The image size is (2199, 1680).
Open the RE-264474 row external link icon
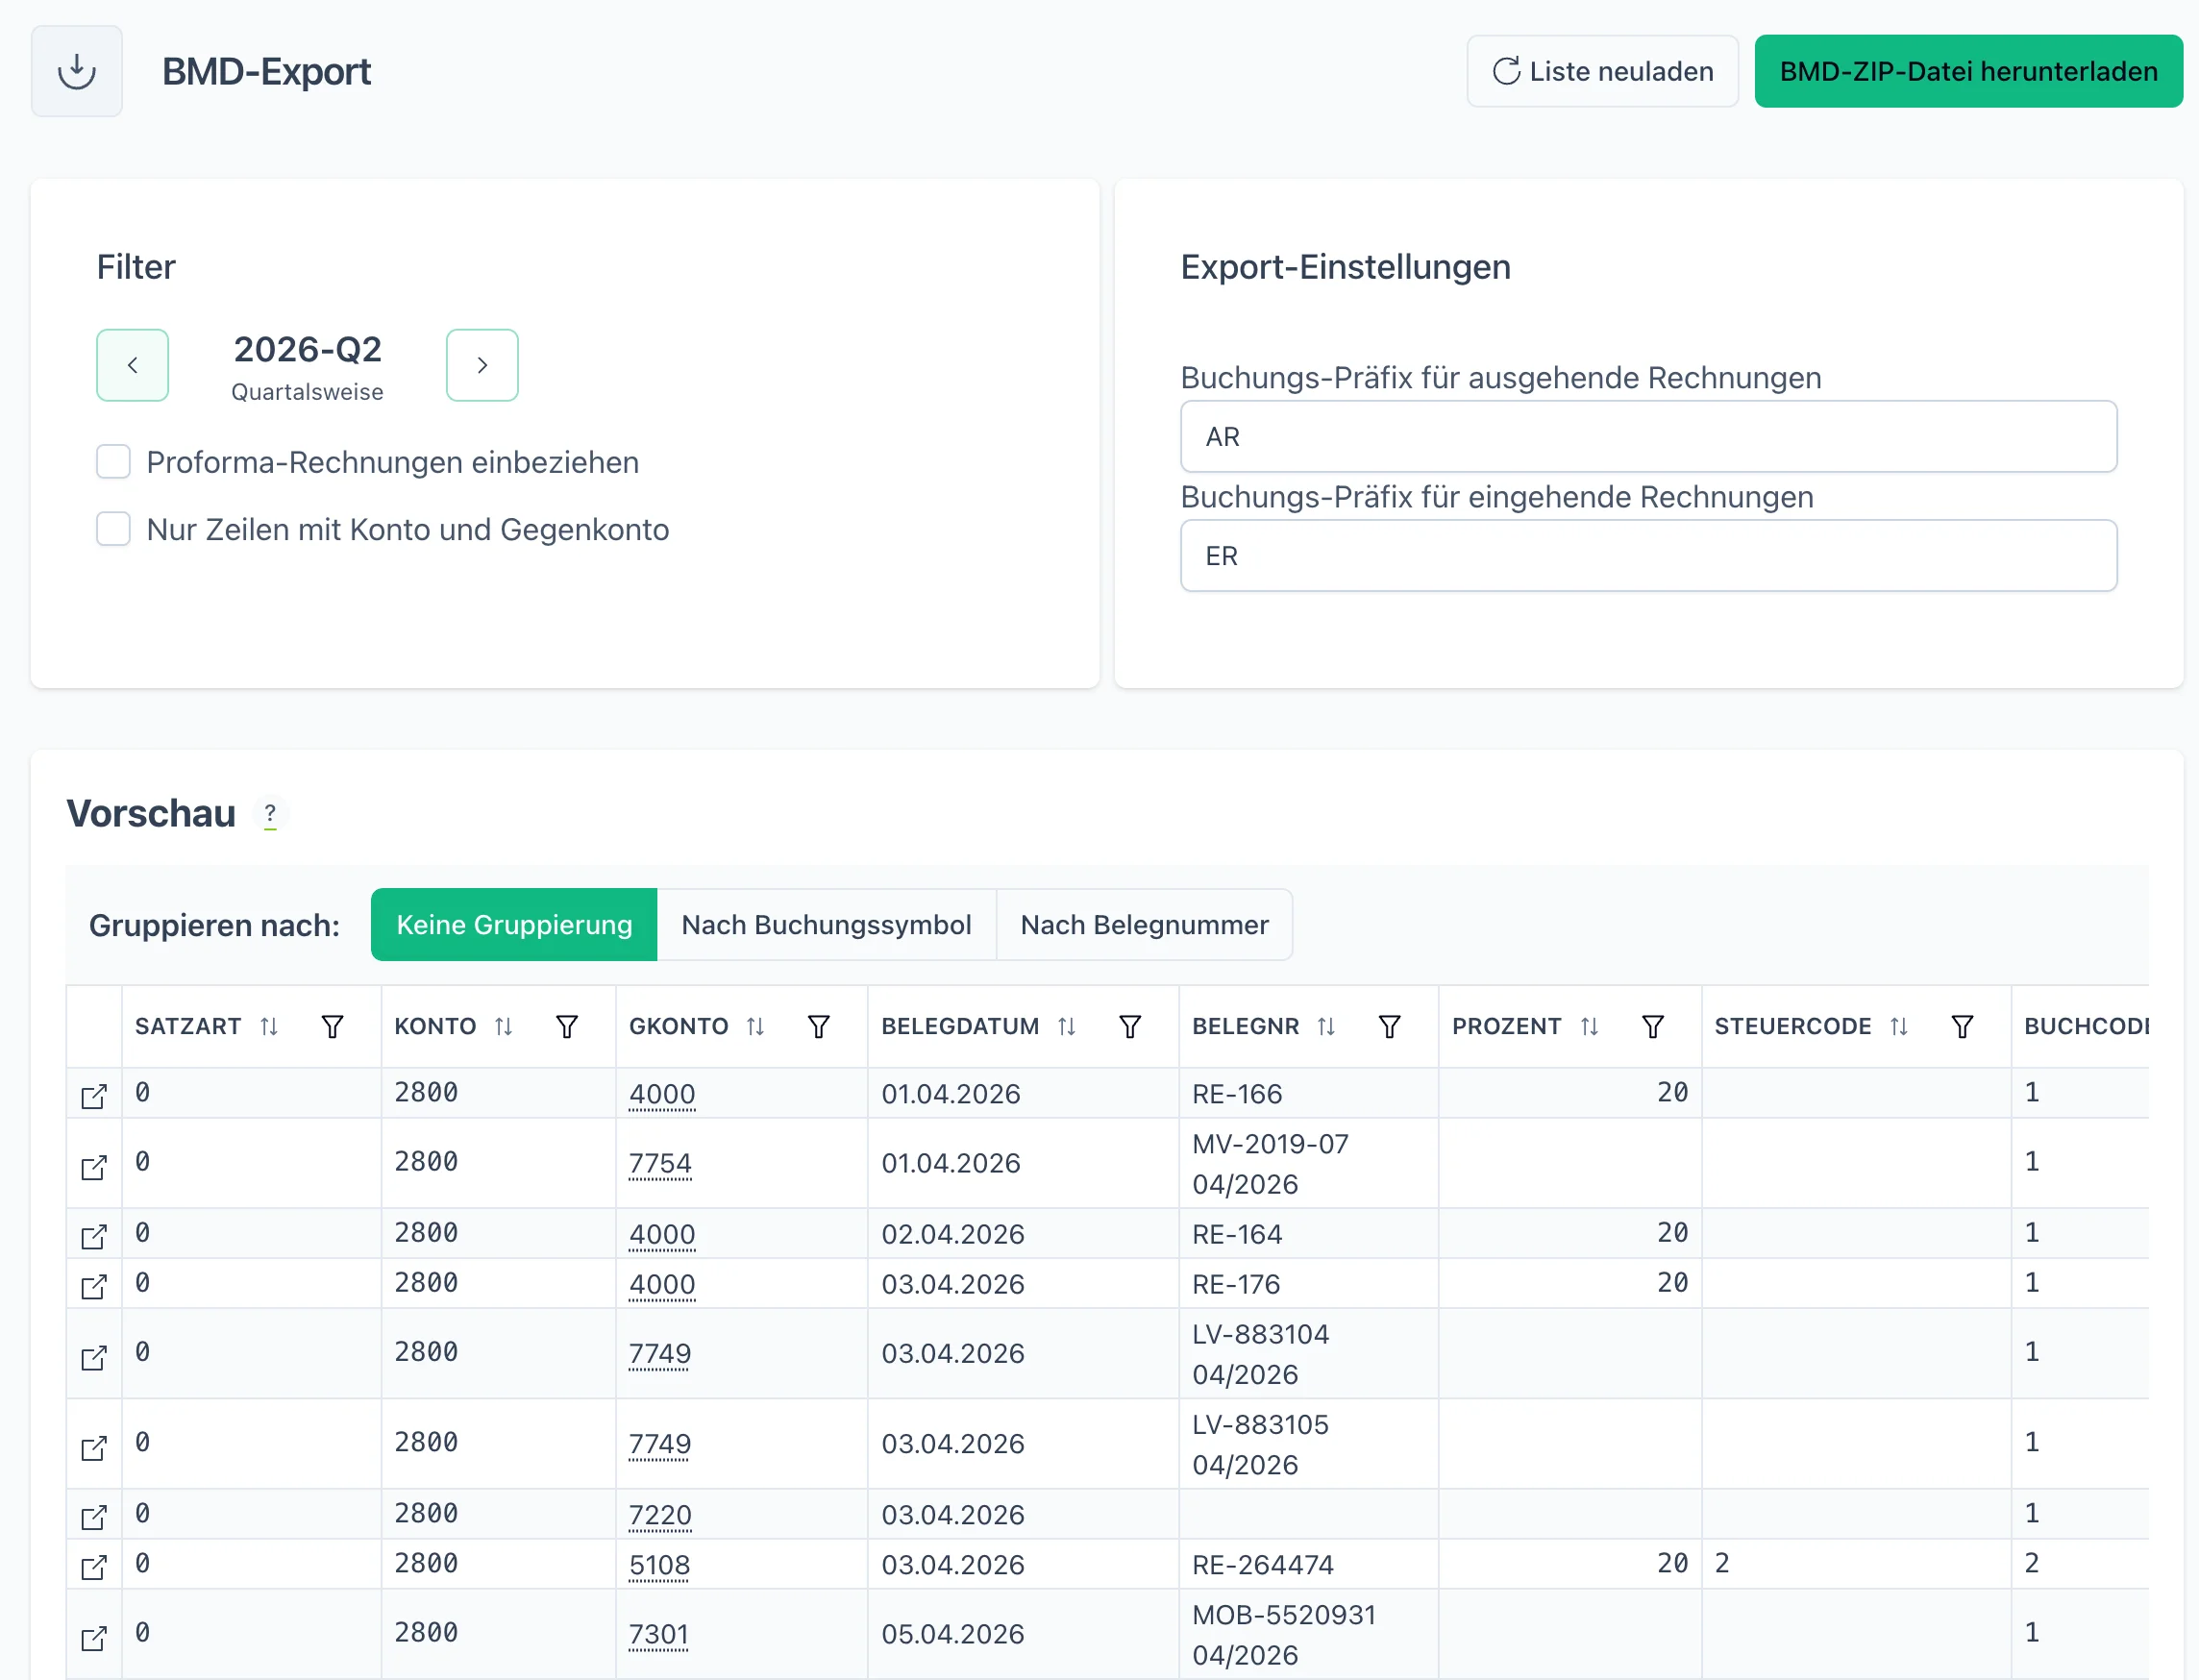[x=93, y=1566]
